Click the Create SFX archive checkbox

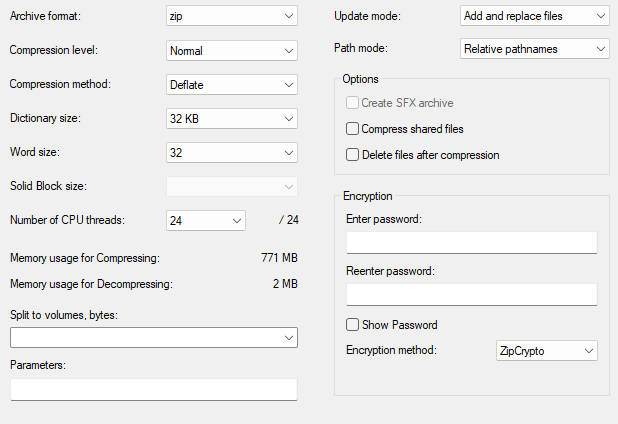tap(352, 103)
